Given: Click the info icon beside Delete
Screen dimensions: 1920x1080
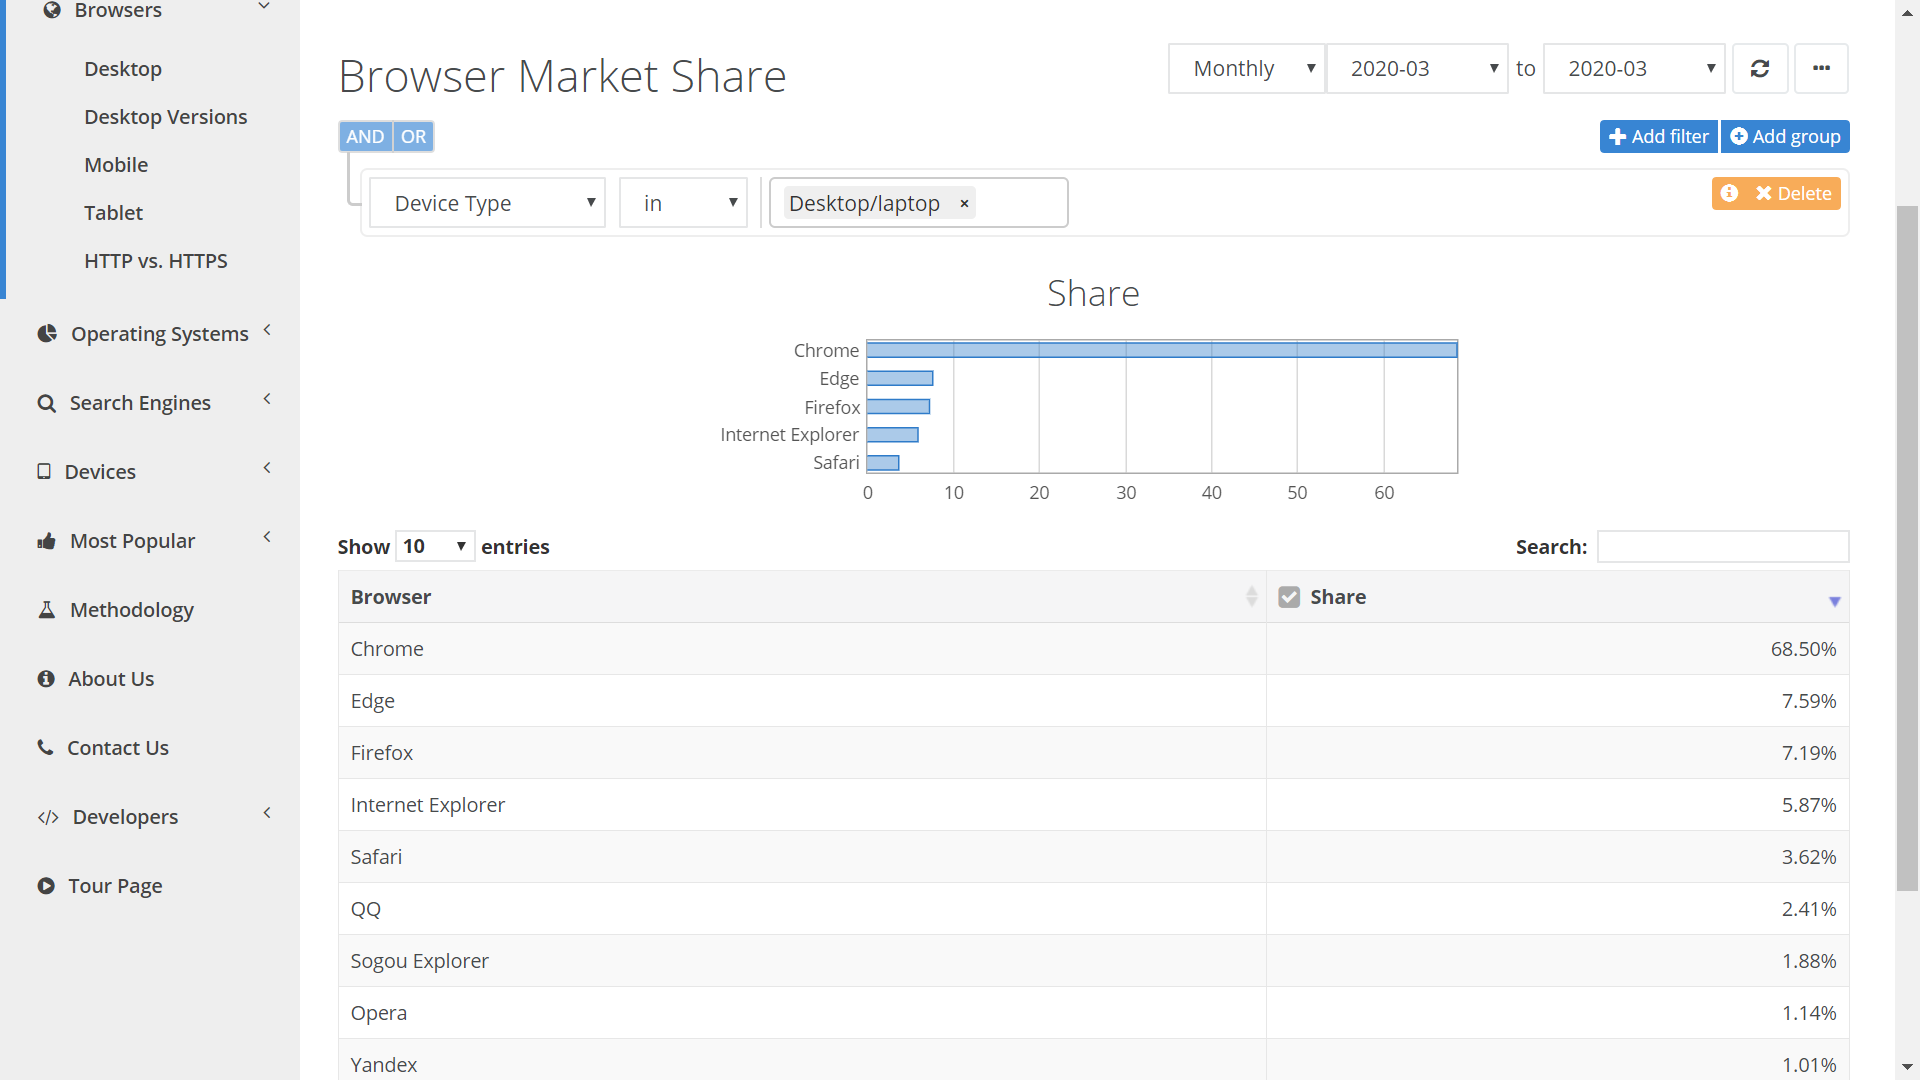Looking at the screenshot, I should tap(1729, 193).
